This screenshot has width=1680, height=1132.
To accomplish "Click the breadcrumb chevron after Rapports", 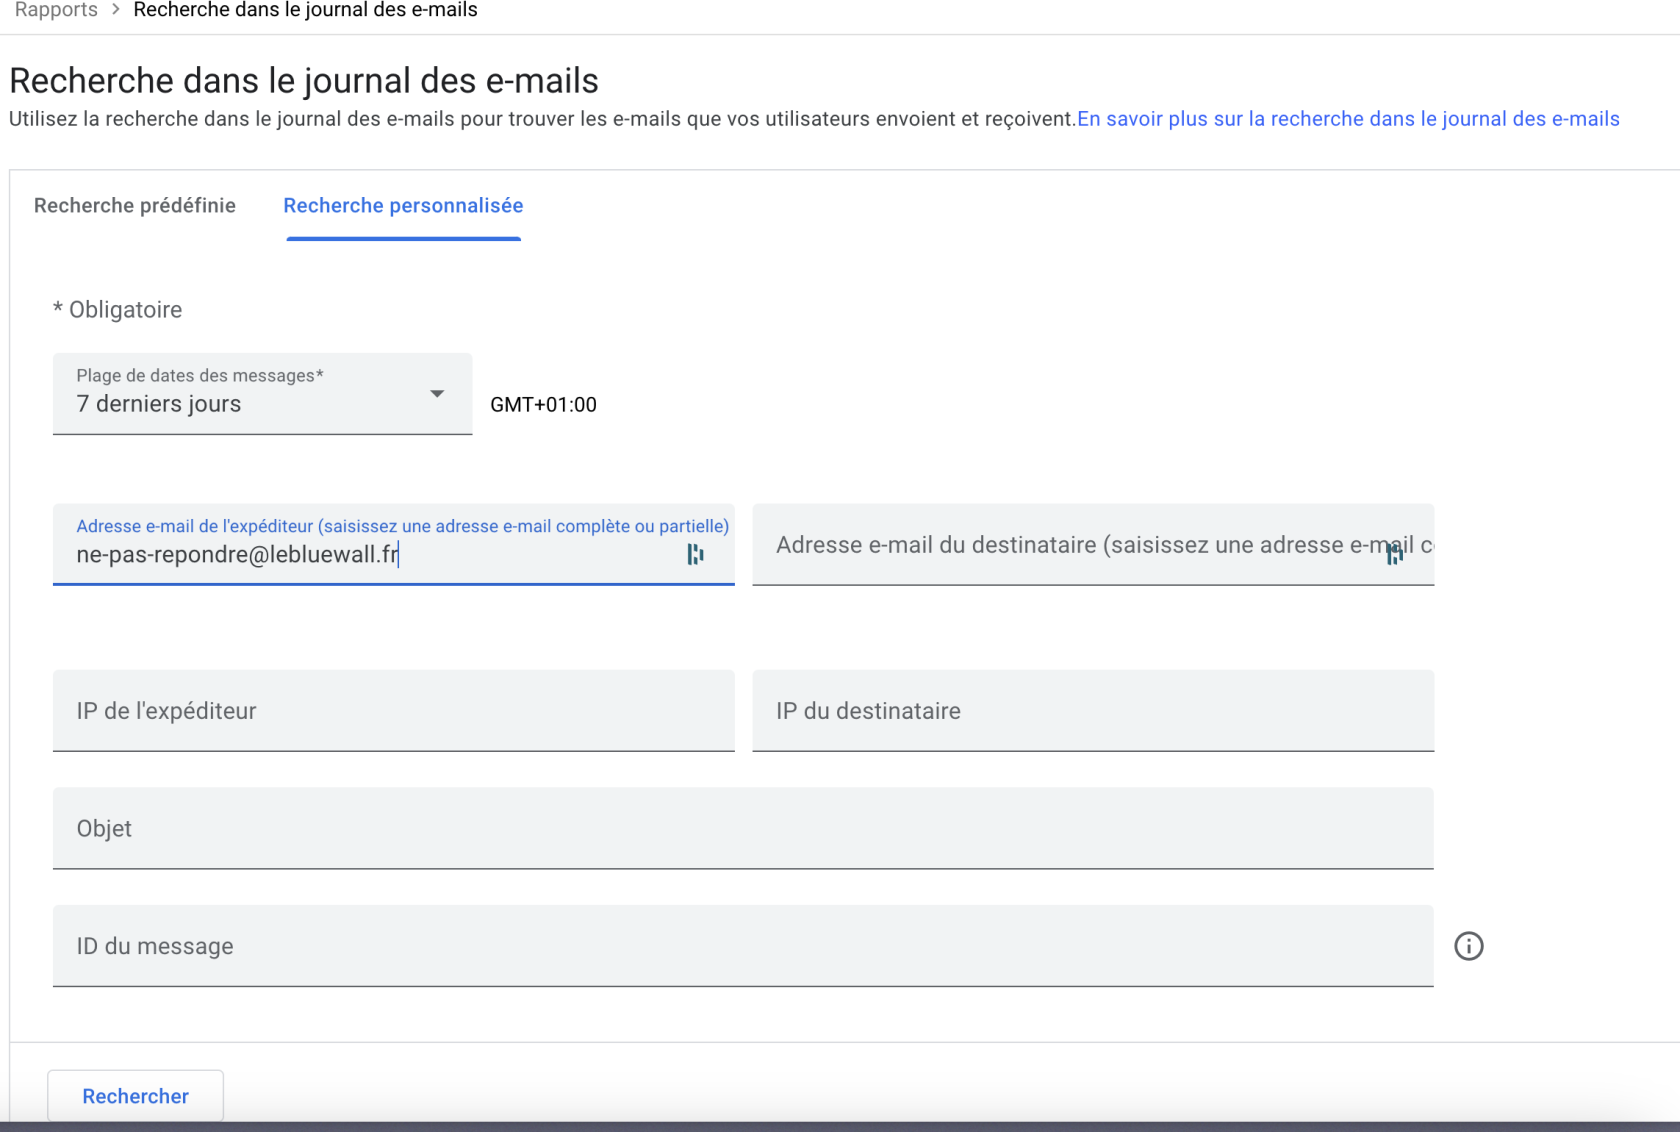I will 116,10.
